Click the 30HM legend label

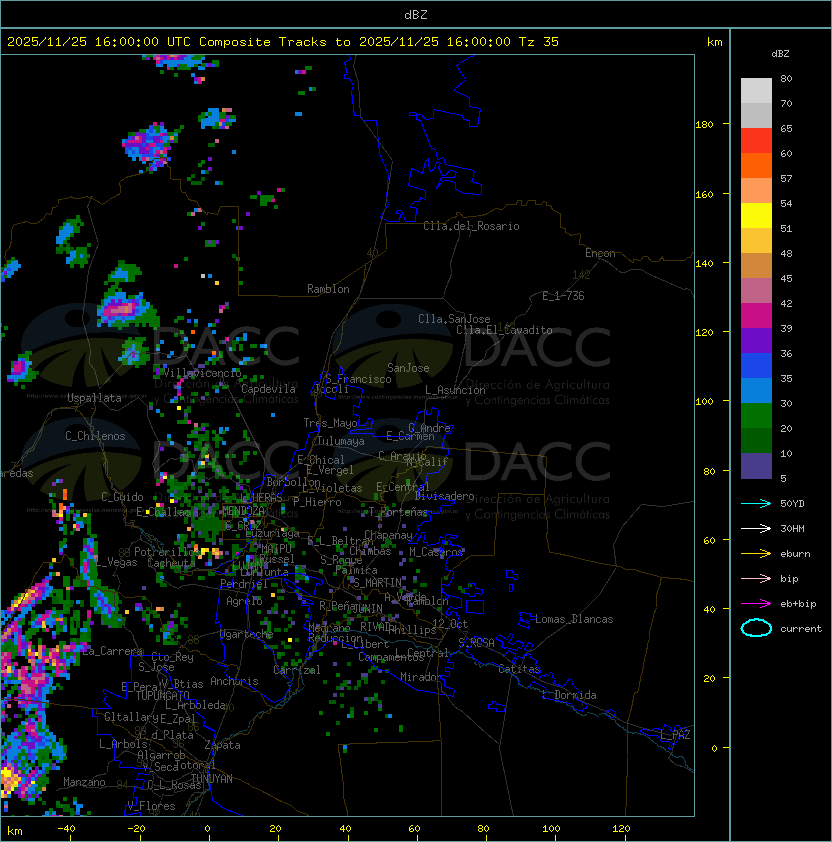[x=792, y=528]
